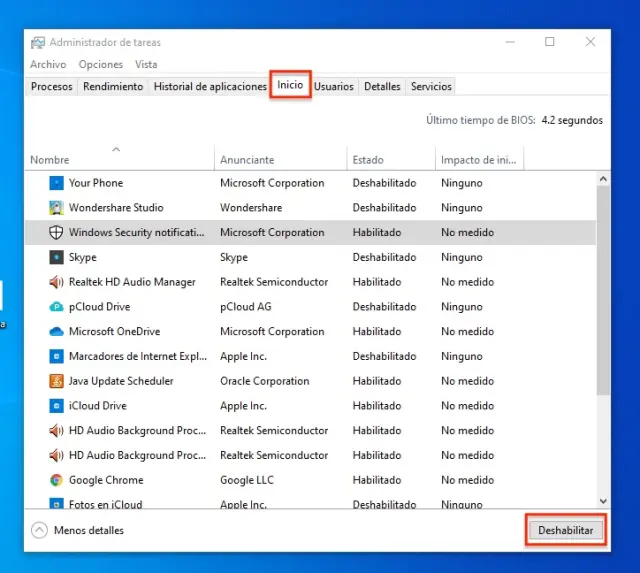Collapse view with Menos detalles
640x573 pixels.
coord(80,530)
